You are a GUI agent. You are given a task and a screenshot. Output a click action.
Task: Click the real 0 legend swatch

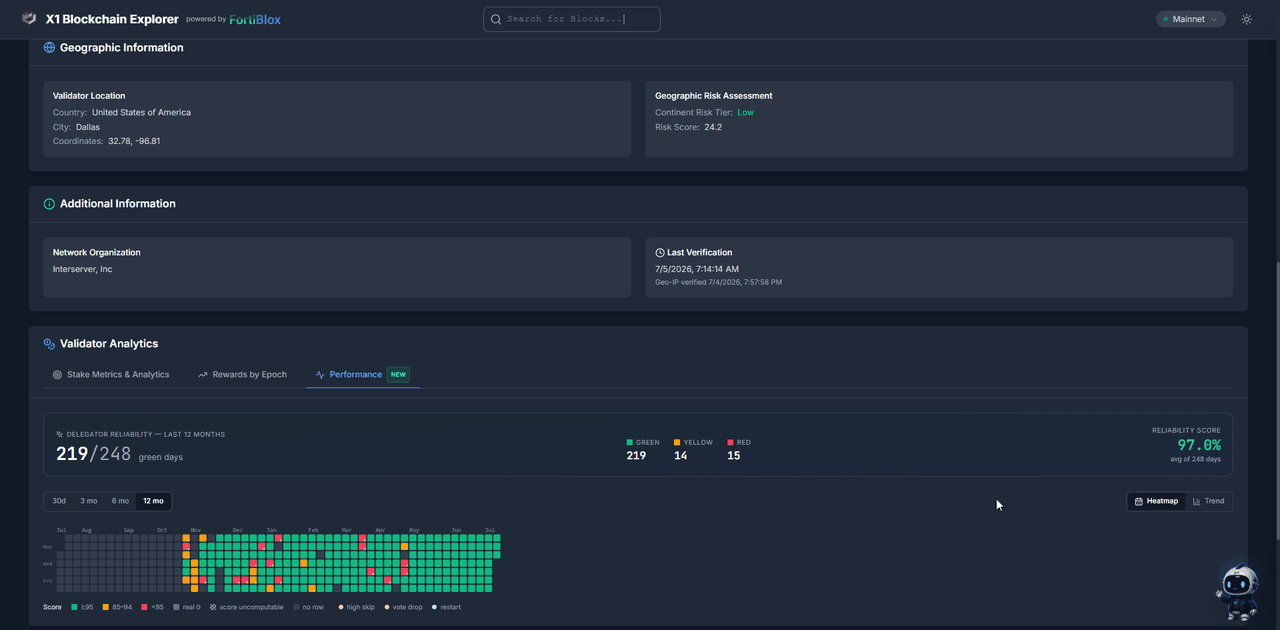(176, 607)
